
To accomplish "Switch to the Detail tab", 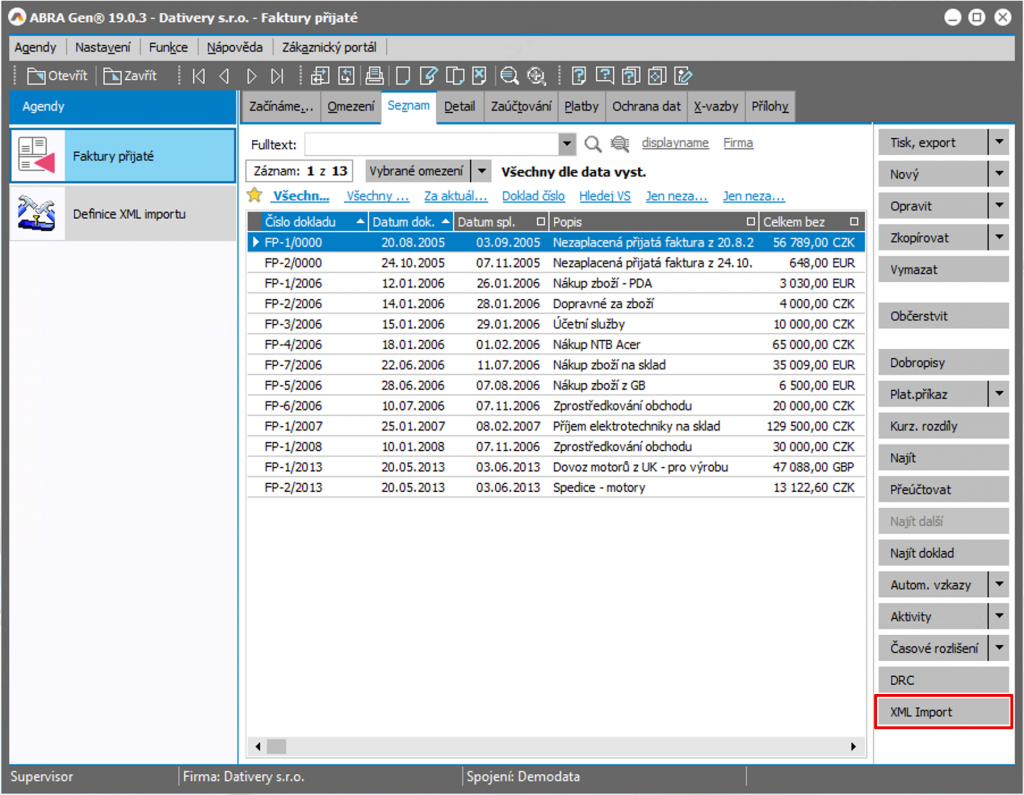I will point(460,106).
